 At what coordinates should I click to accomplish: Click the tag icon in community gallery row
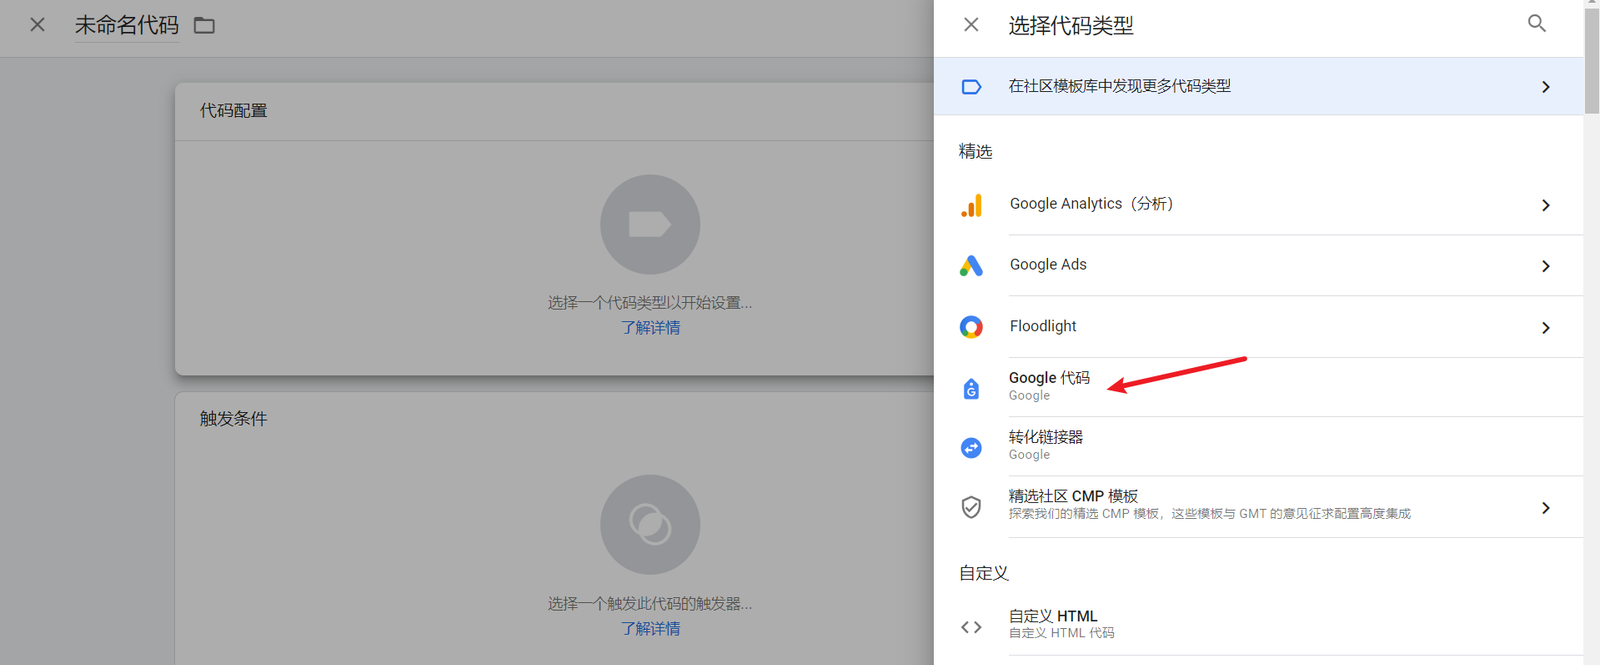click(x=971, y=87)
